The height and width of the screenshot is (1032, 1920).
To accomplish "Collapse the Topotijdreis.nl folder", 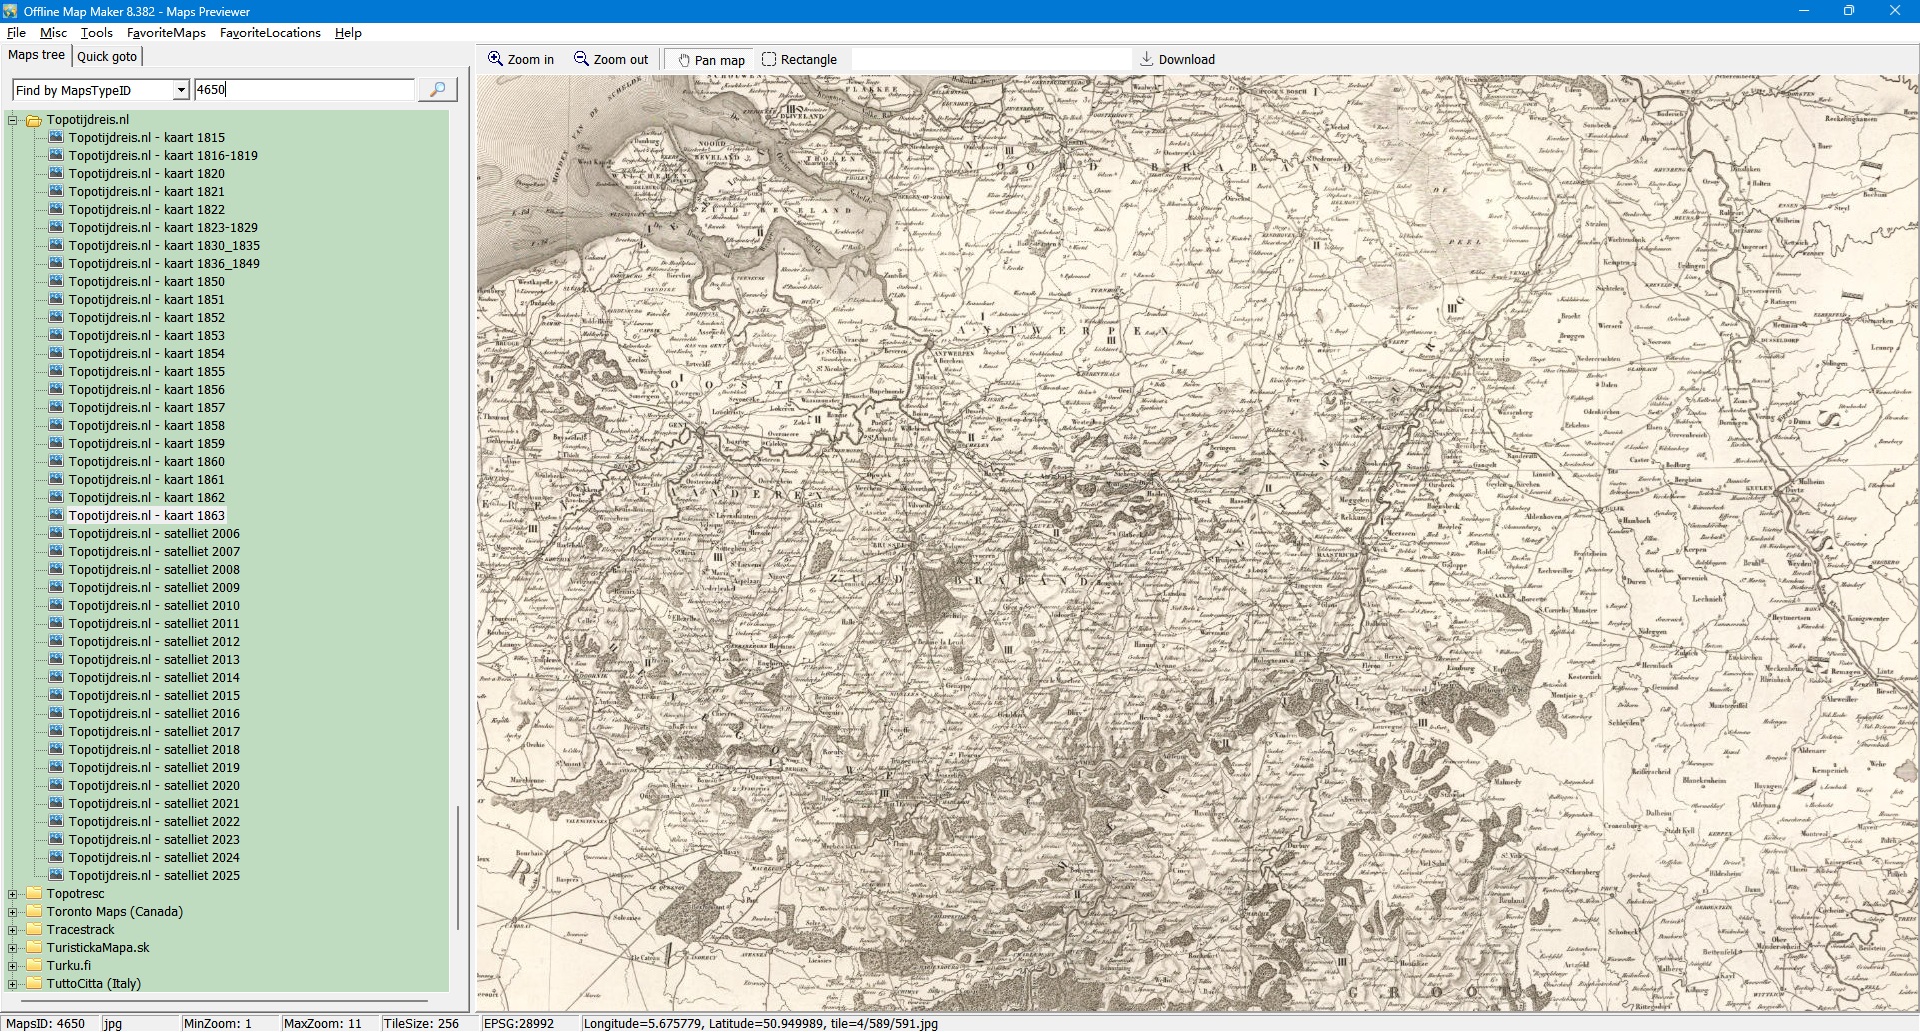I will (13, 120).
